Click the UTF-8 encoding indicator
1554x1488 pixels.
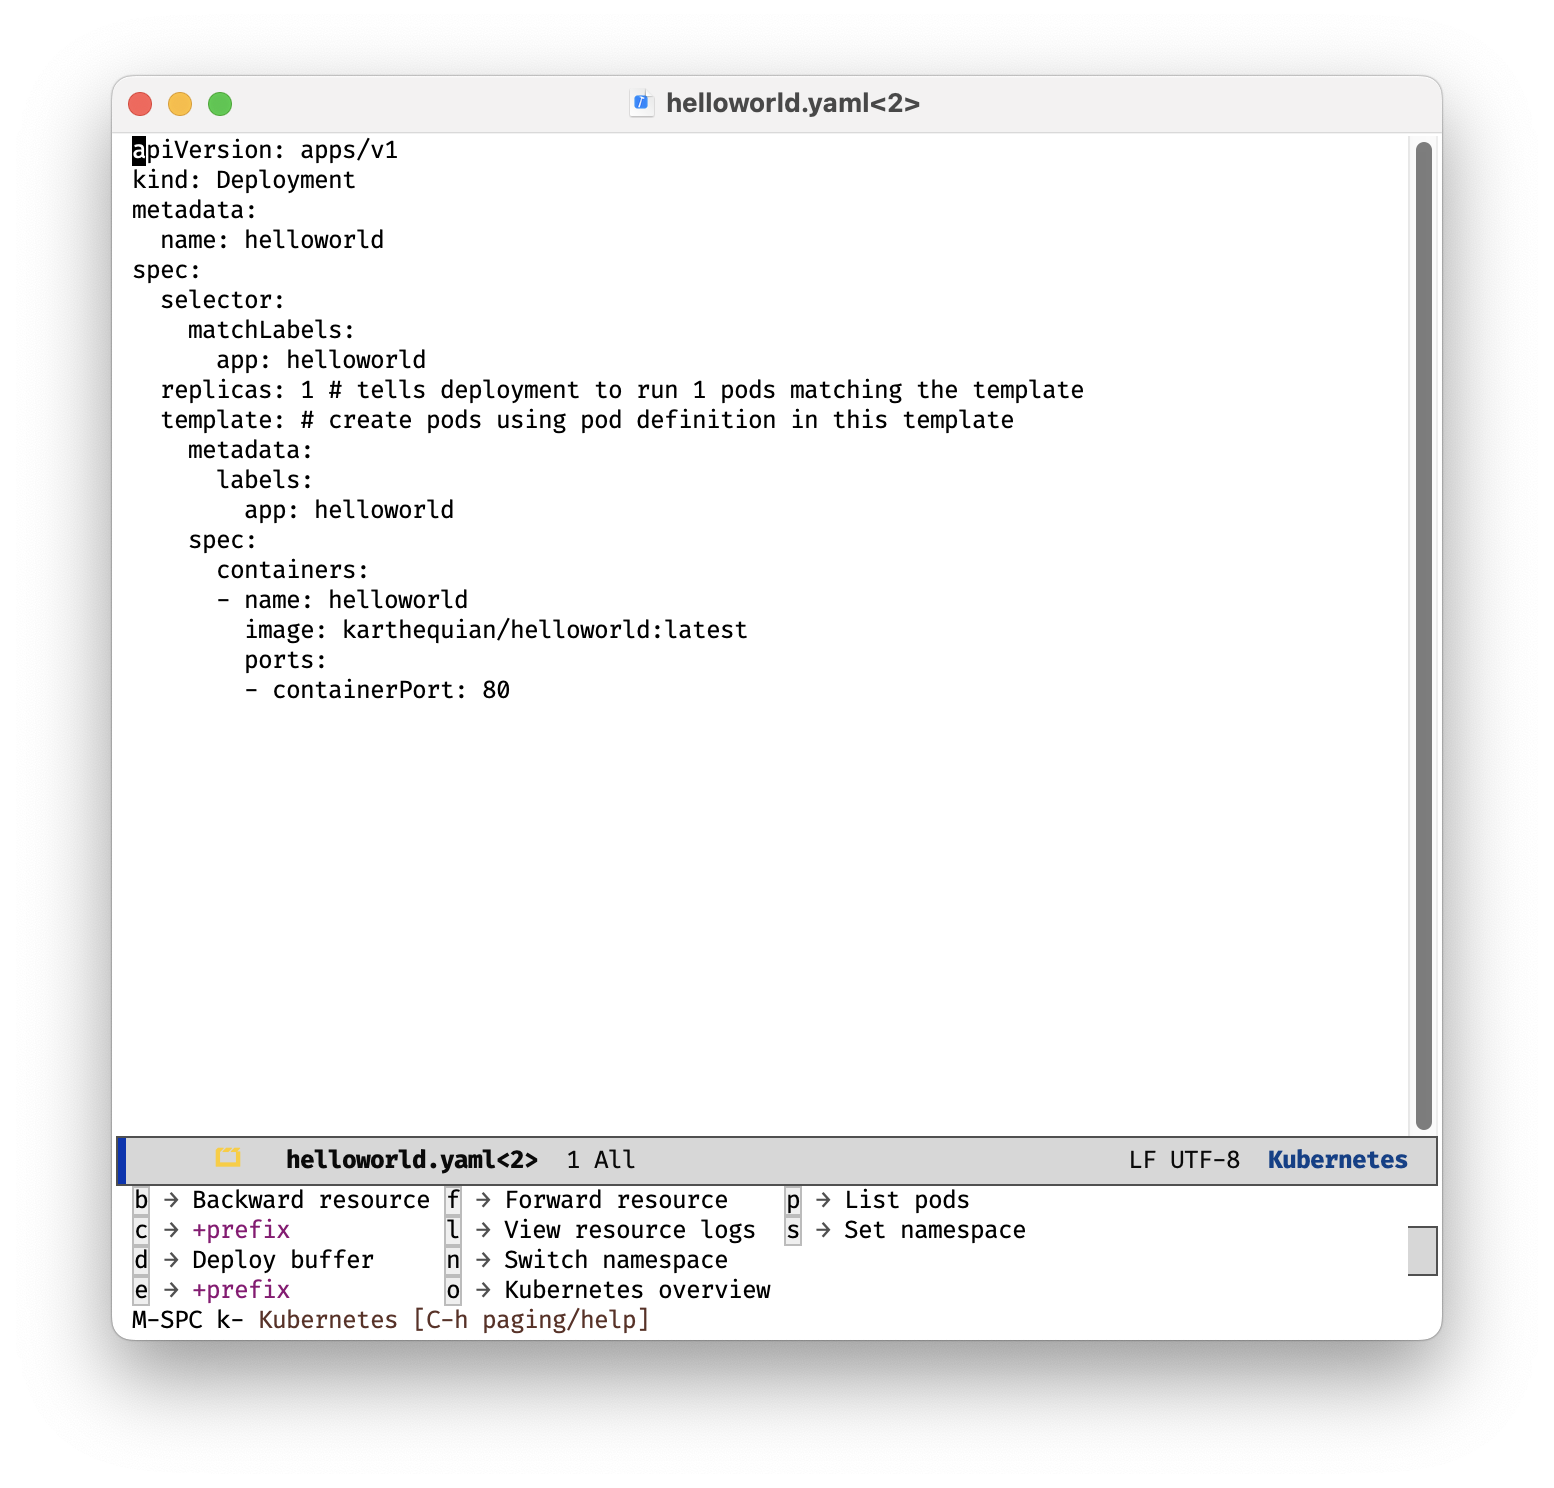pos(1205,1160)
